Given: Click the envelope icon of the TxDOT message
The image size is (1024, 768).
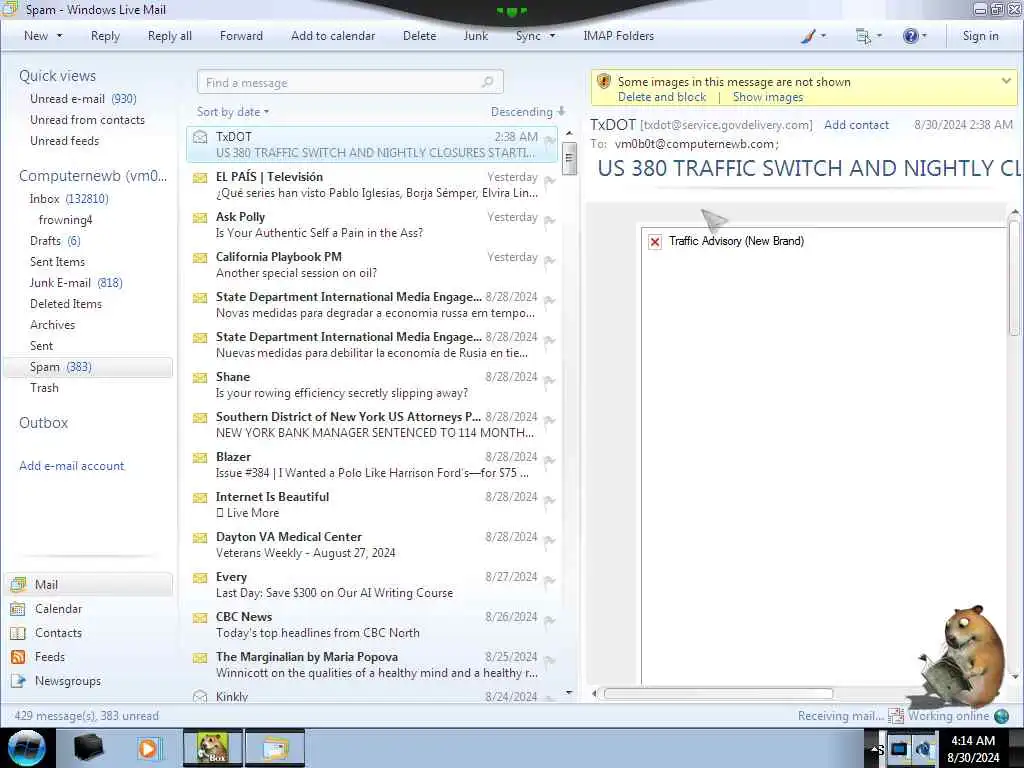Looking at the screenshot, I should point(200,136).
